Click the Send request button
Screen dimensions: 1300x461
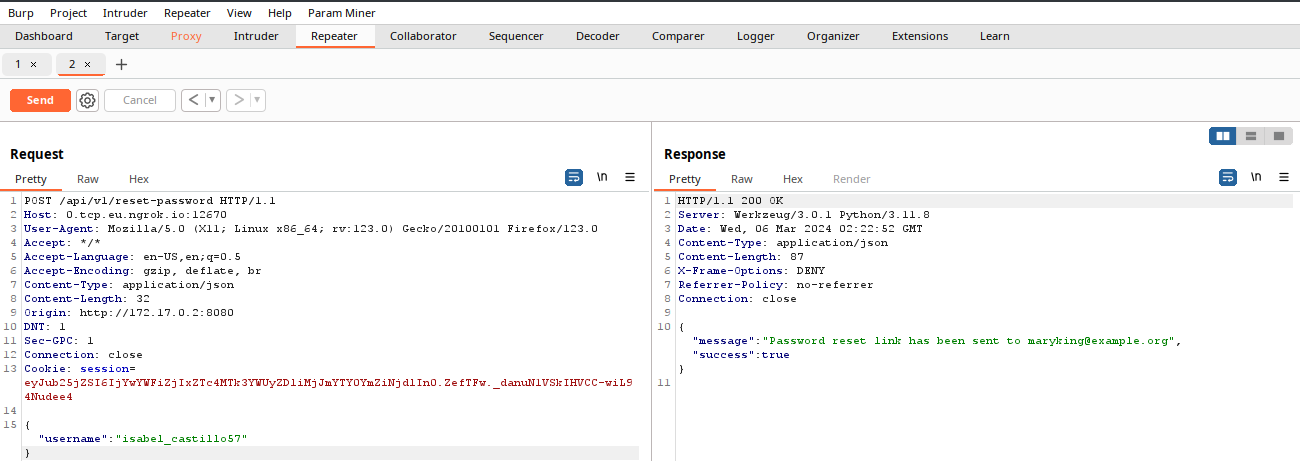40,100
